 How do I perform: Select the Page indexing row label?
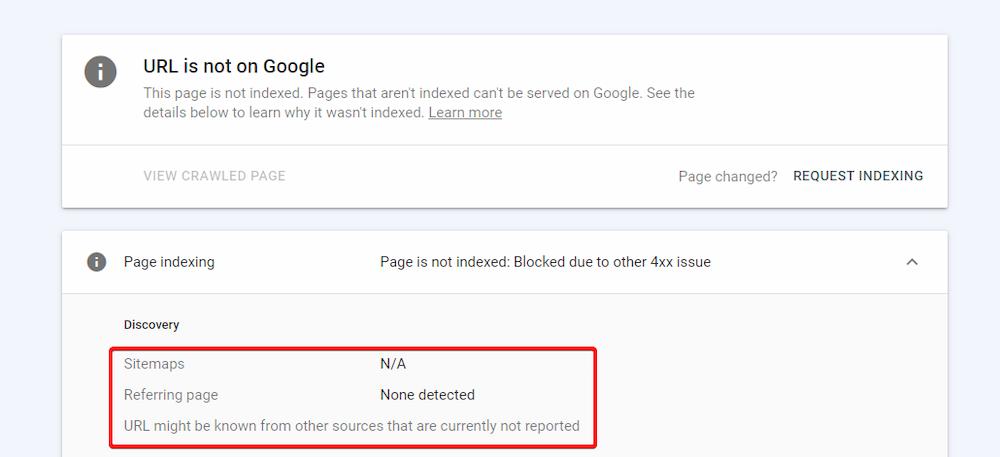point(169,262)
